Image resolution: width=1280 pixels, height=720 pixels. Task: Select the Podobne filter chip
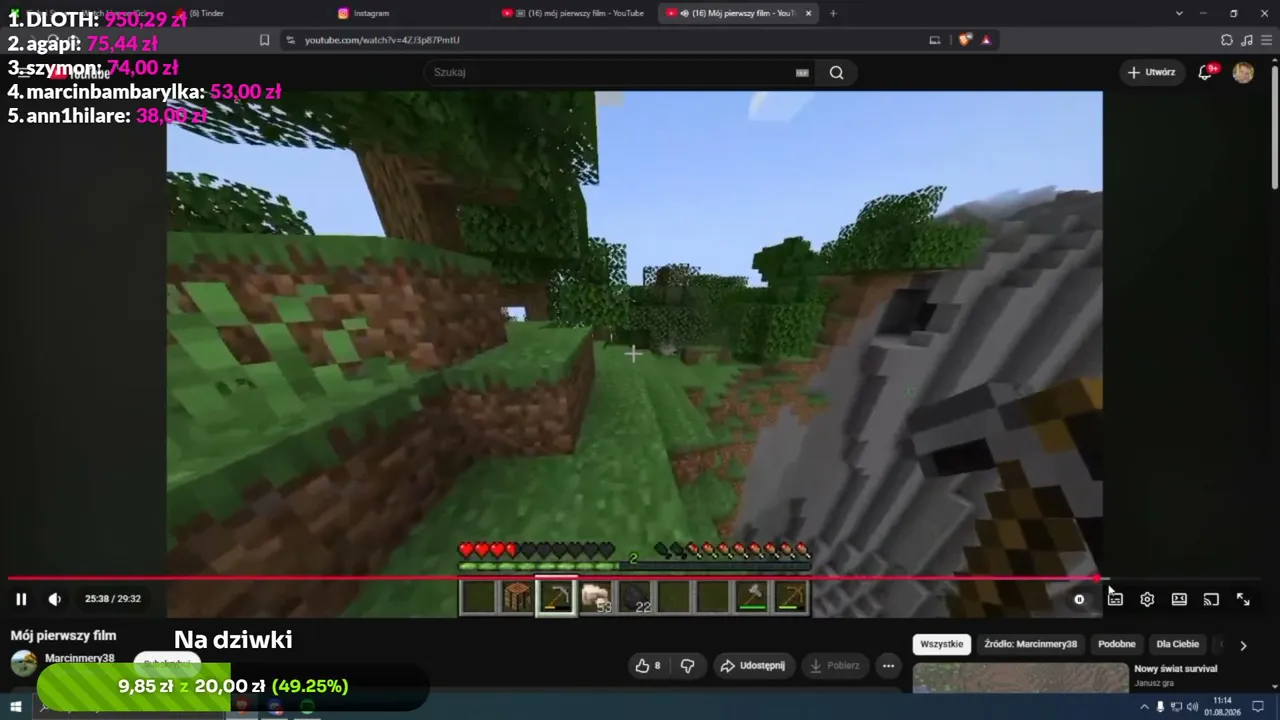pyautogui.click(x=1117, y=644)
